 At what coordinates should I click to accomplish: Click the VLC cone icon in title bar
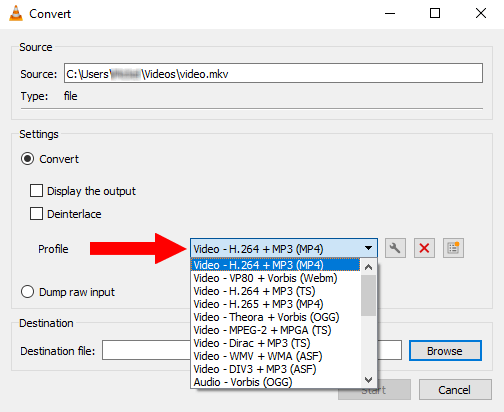pyautogui.click(x=16, y=14)
